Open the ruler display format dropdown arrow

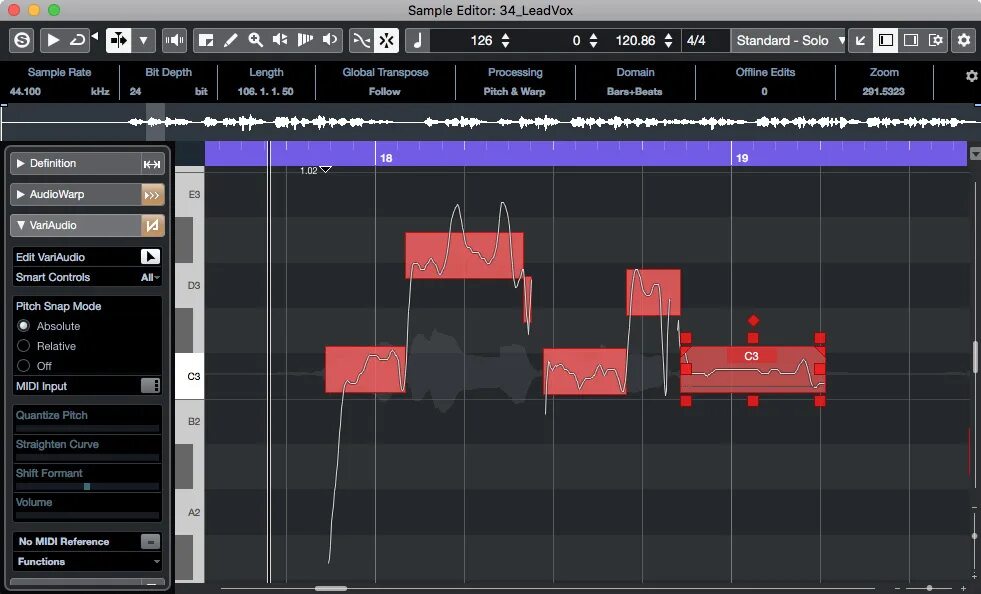[975, 153]
